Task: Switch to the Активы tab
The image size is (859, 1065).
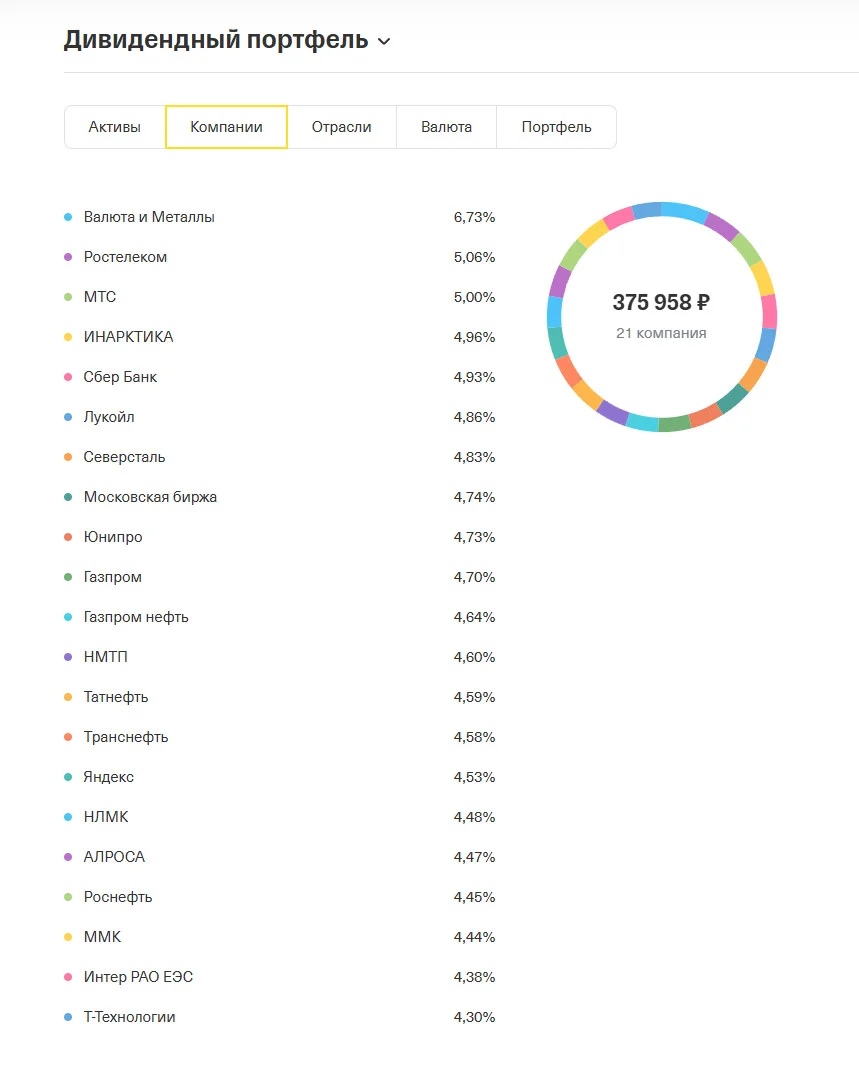Action: (115, 127)
